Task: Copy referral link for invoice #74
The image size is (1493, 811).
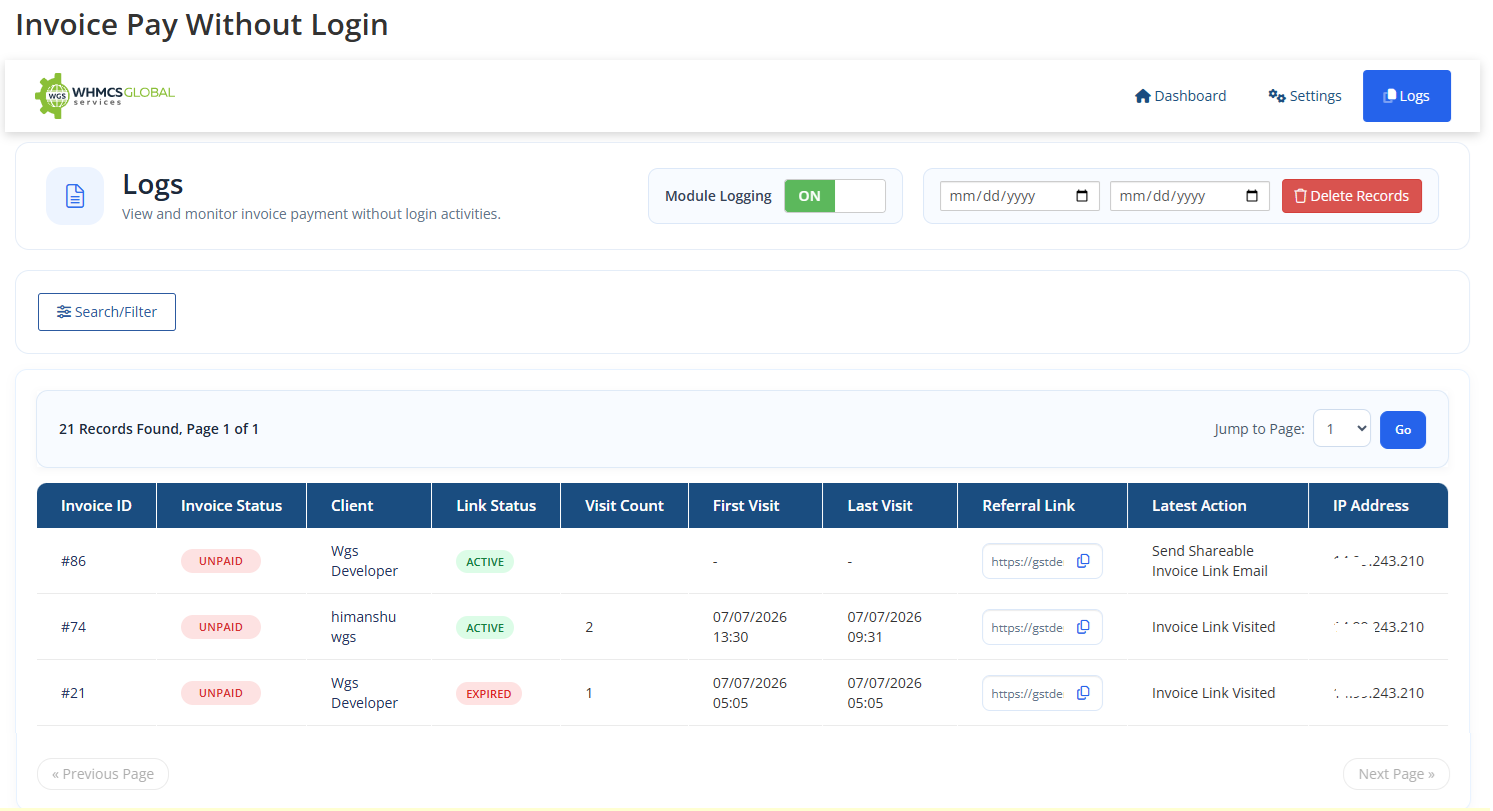Action: click(1083, 627)
